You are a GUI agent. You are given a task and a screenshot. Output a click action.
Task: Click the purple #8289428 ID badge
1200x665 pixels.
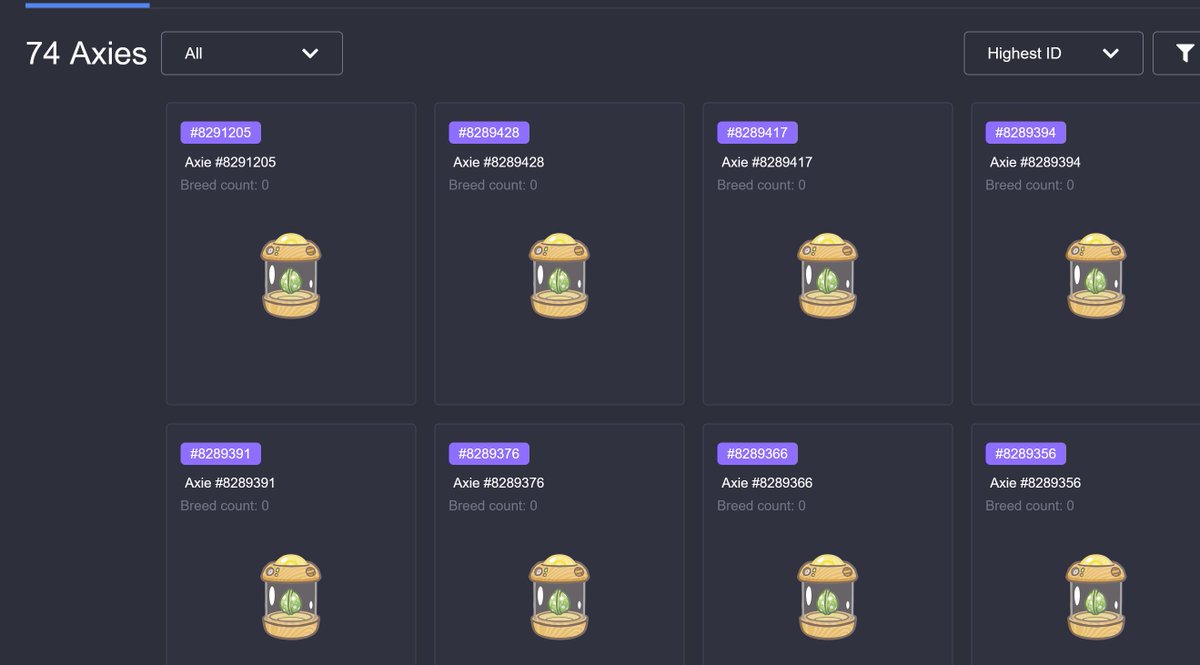pyautogui.click(x=489, y=133)
